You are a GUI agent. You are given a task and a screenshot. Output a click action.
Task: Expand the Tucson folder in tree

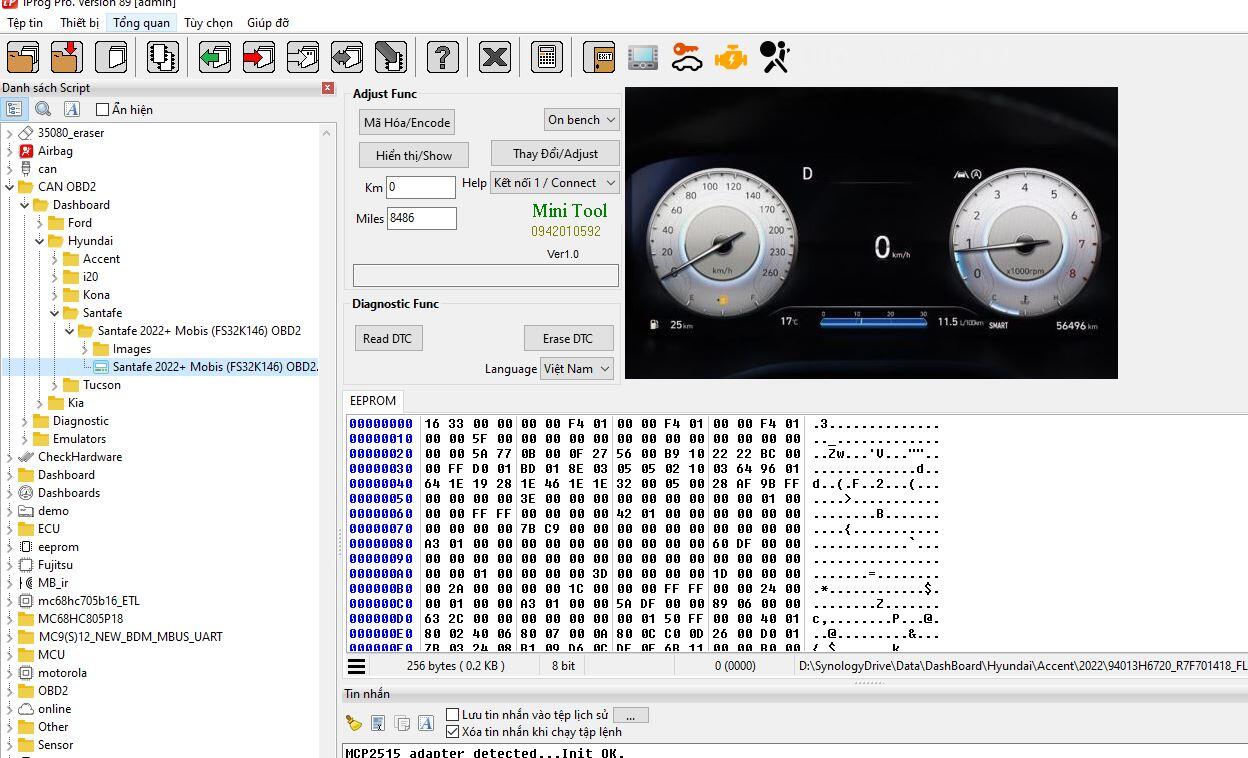55,385
